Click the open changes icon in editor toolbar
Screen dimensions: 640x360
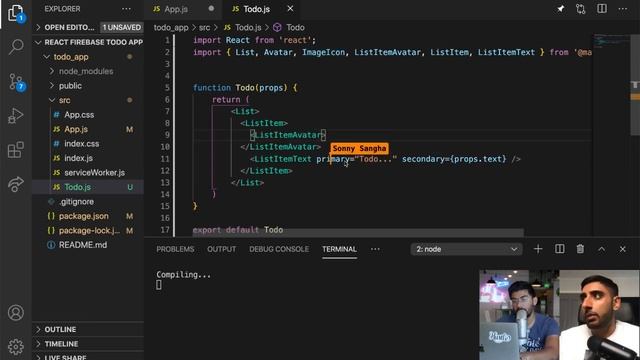pyautogui.click(x=580, y=9)
